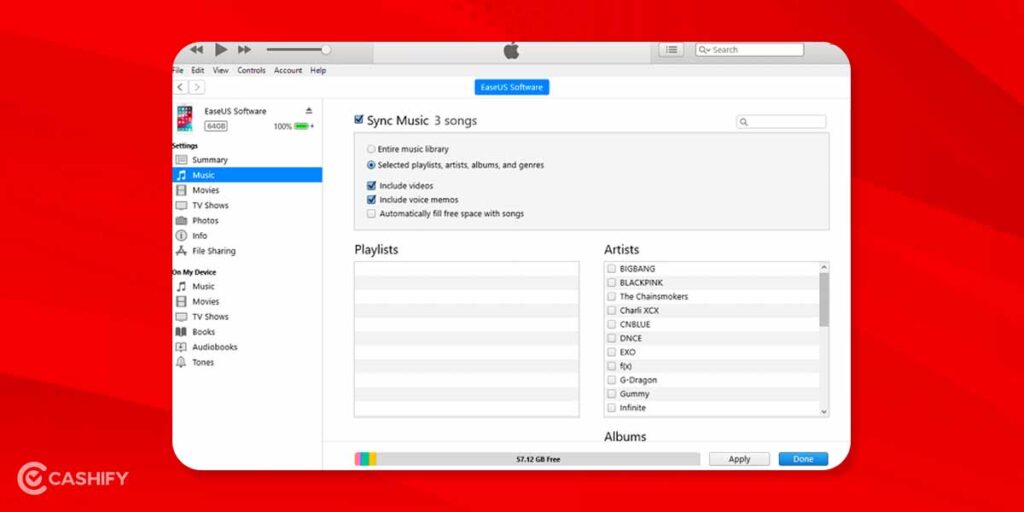The height and width of the screenshot is (512, 1024).
Task: Check the f(x) artist checkbox
Action: pyautogui.click(x=611, y=366)
